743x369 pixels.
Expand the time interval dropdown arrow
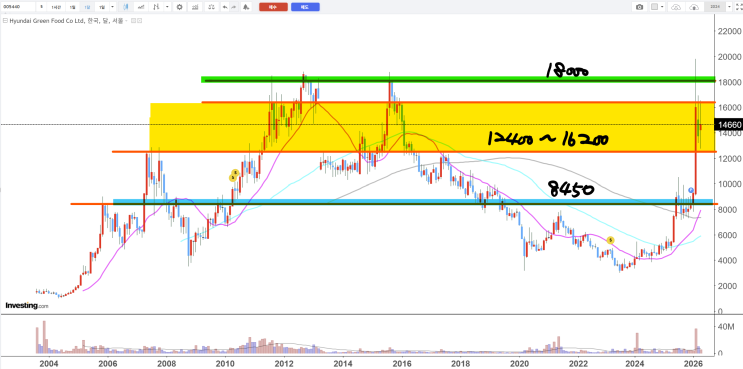pyautogui.click(x=112, y=7)
